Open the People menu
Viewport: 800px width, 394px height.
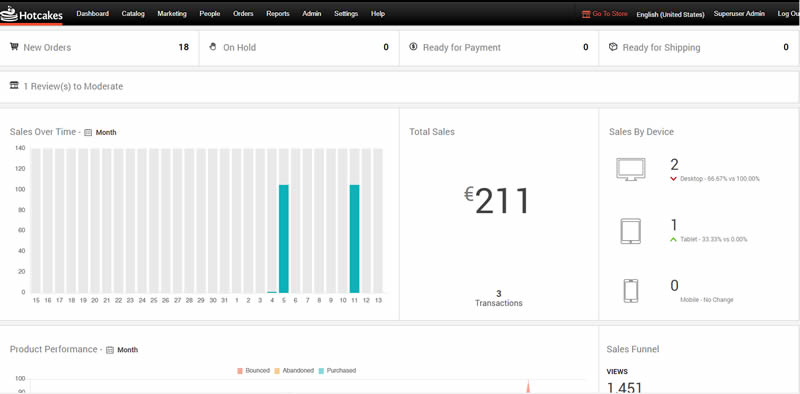(x=210, y=14)
